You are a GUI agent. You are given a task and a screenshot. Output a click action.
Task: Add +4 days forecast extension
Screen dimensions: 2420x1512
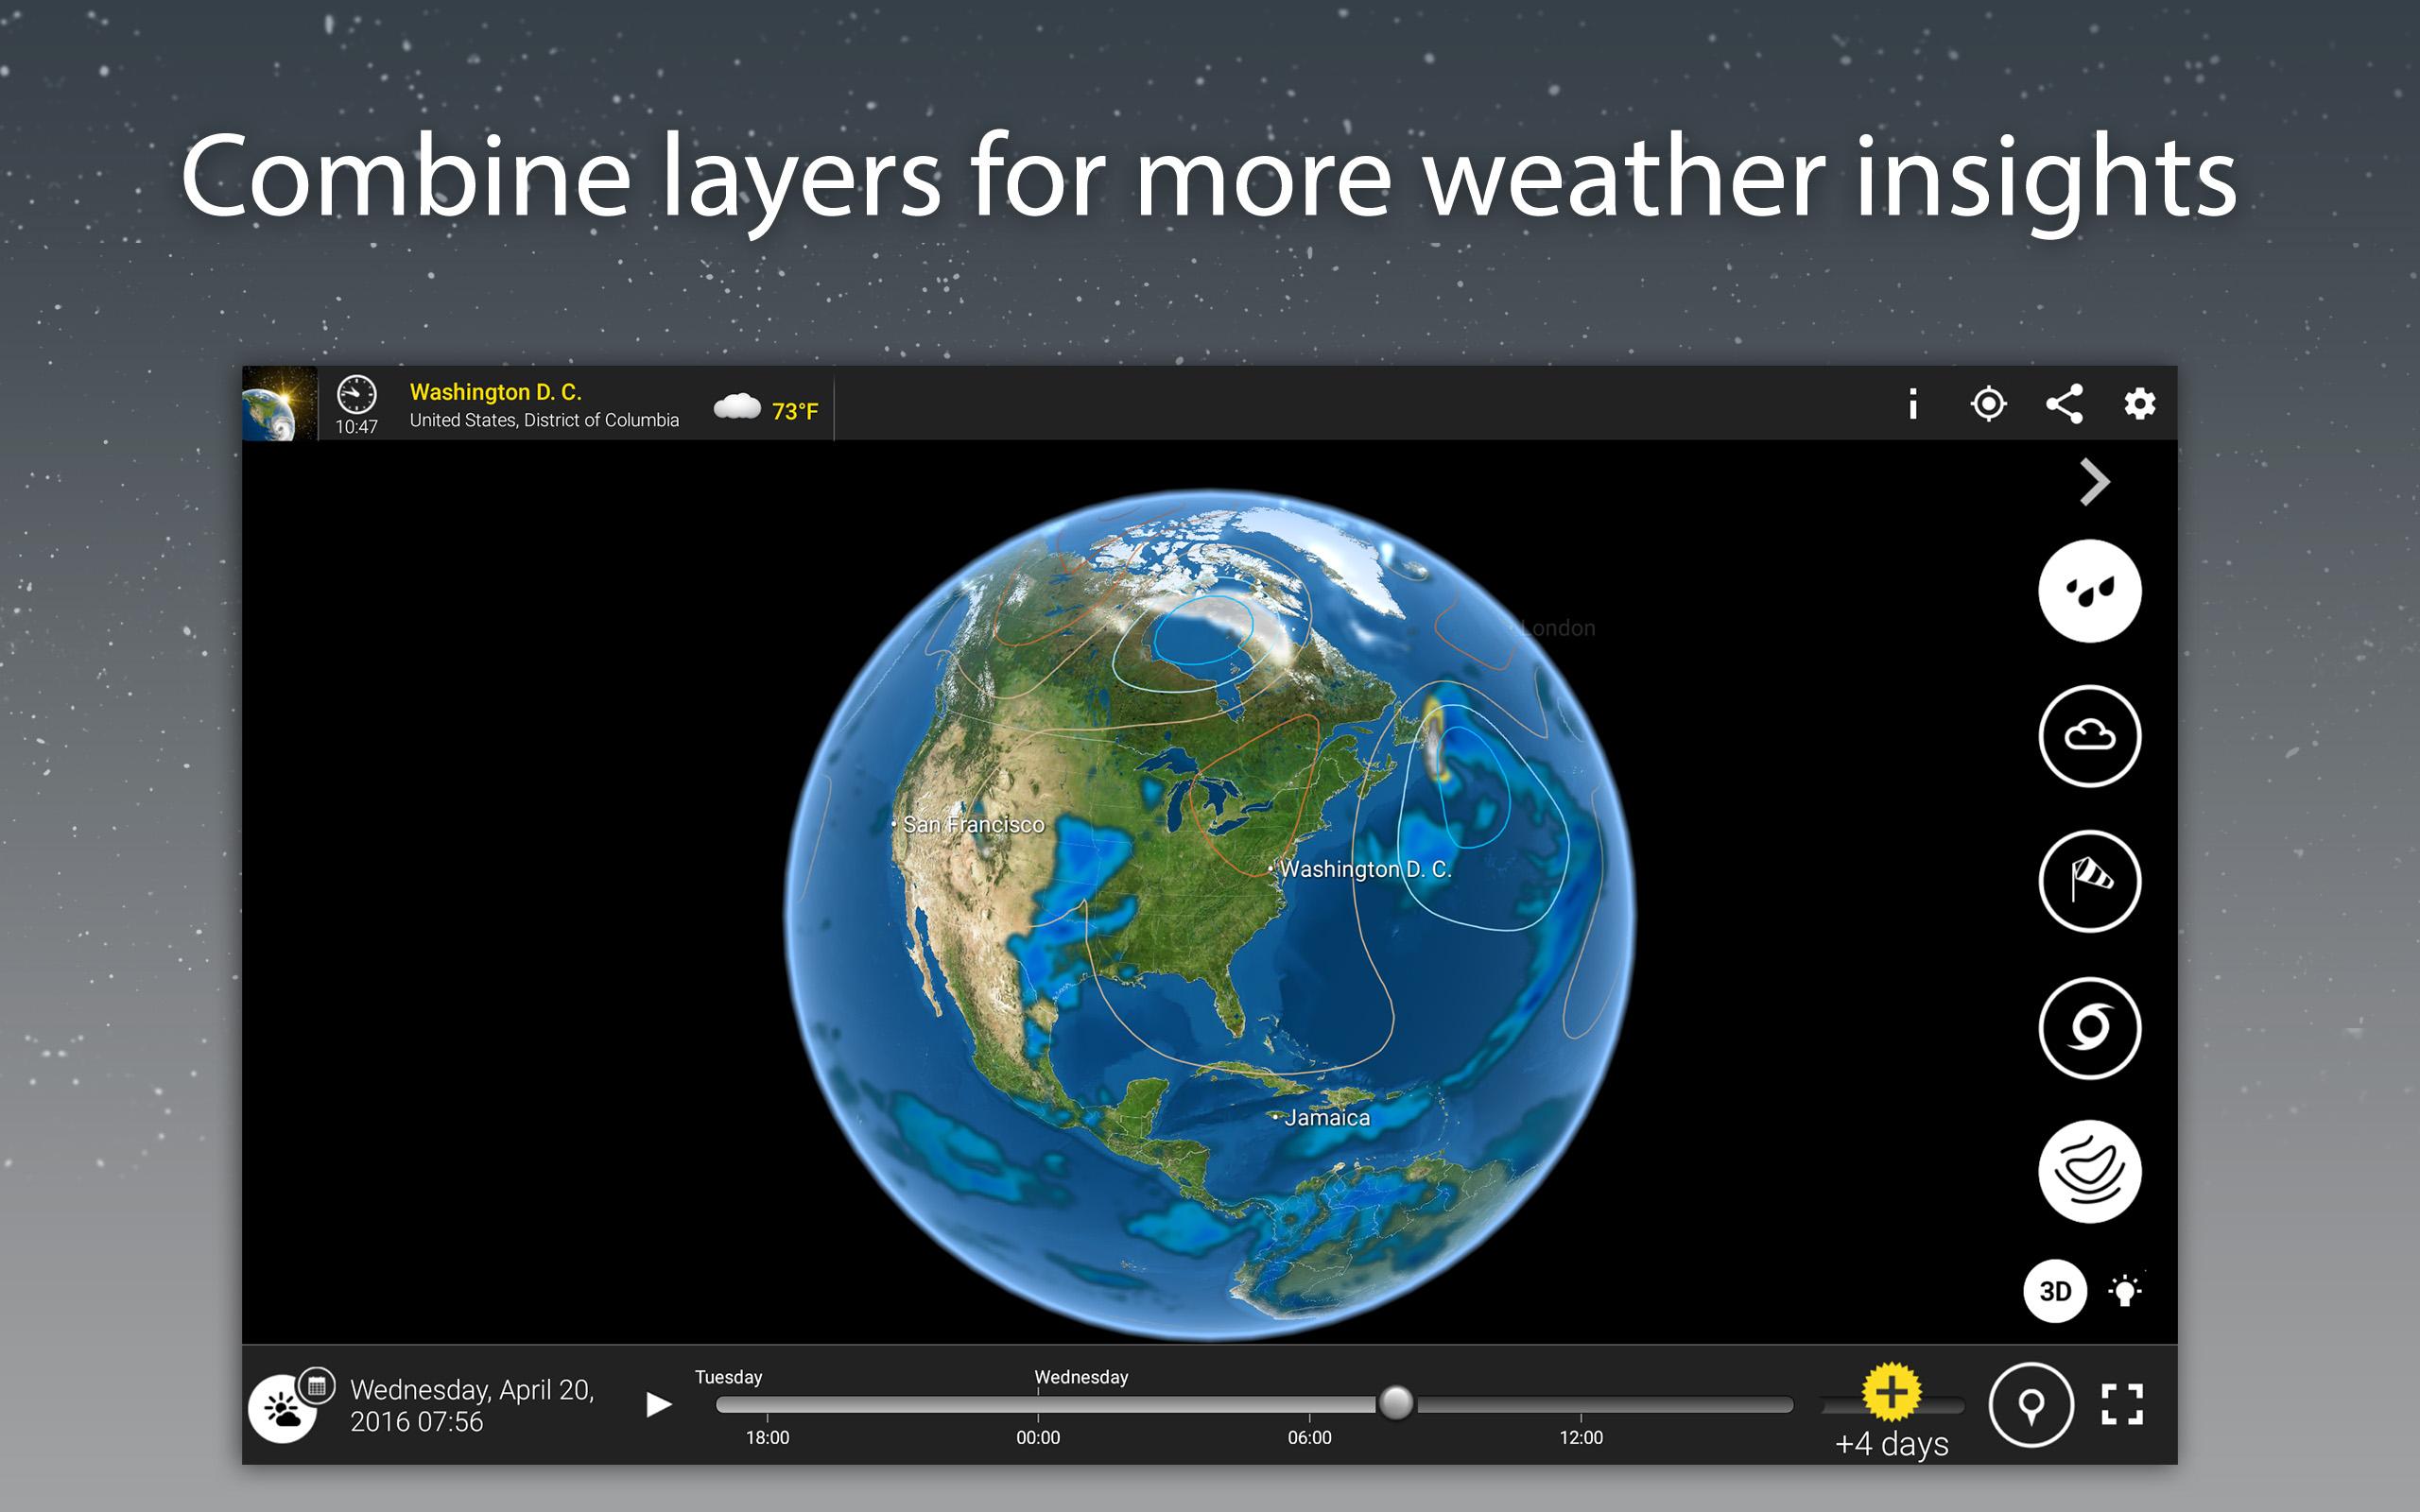click(x=1891, y=1391)
